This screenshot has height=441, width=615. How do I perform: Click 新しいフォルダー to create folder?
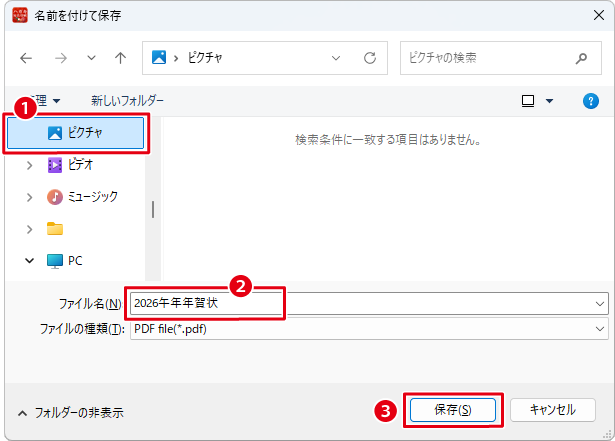(x=127, y=101)
